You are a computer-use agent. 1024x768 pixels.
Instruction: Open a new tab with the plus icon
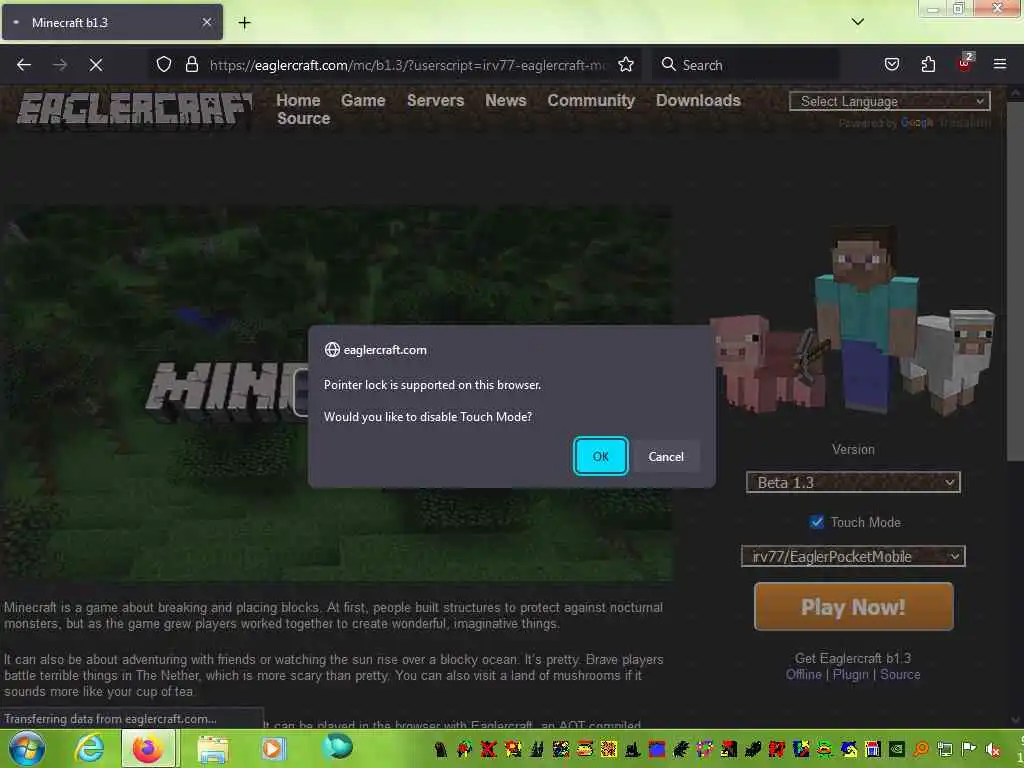pos(244,23)
